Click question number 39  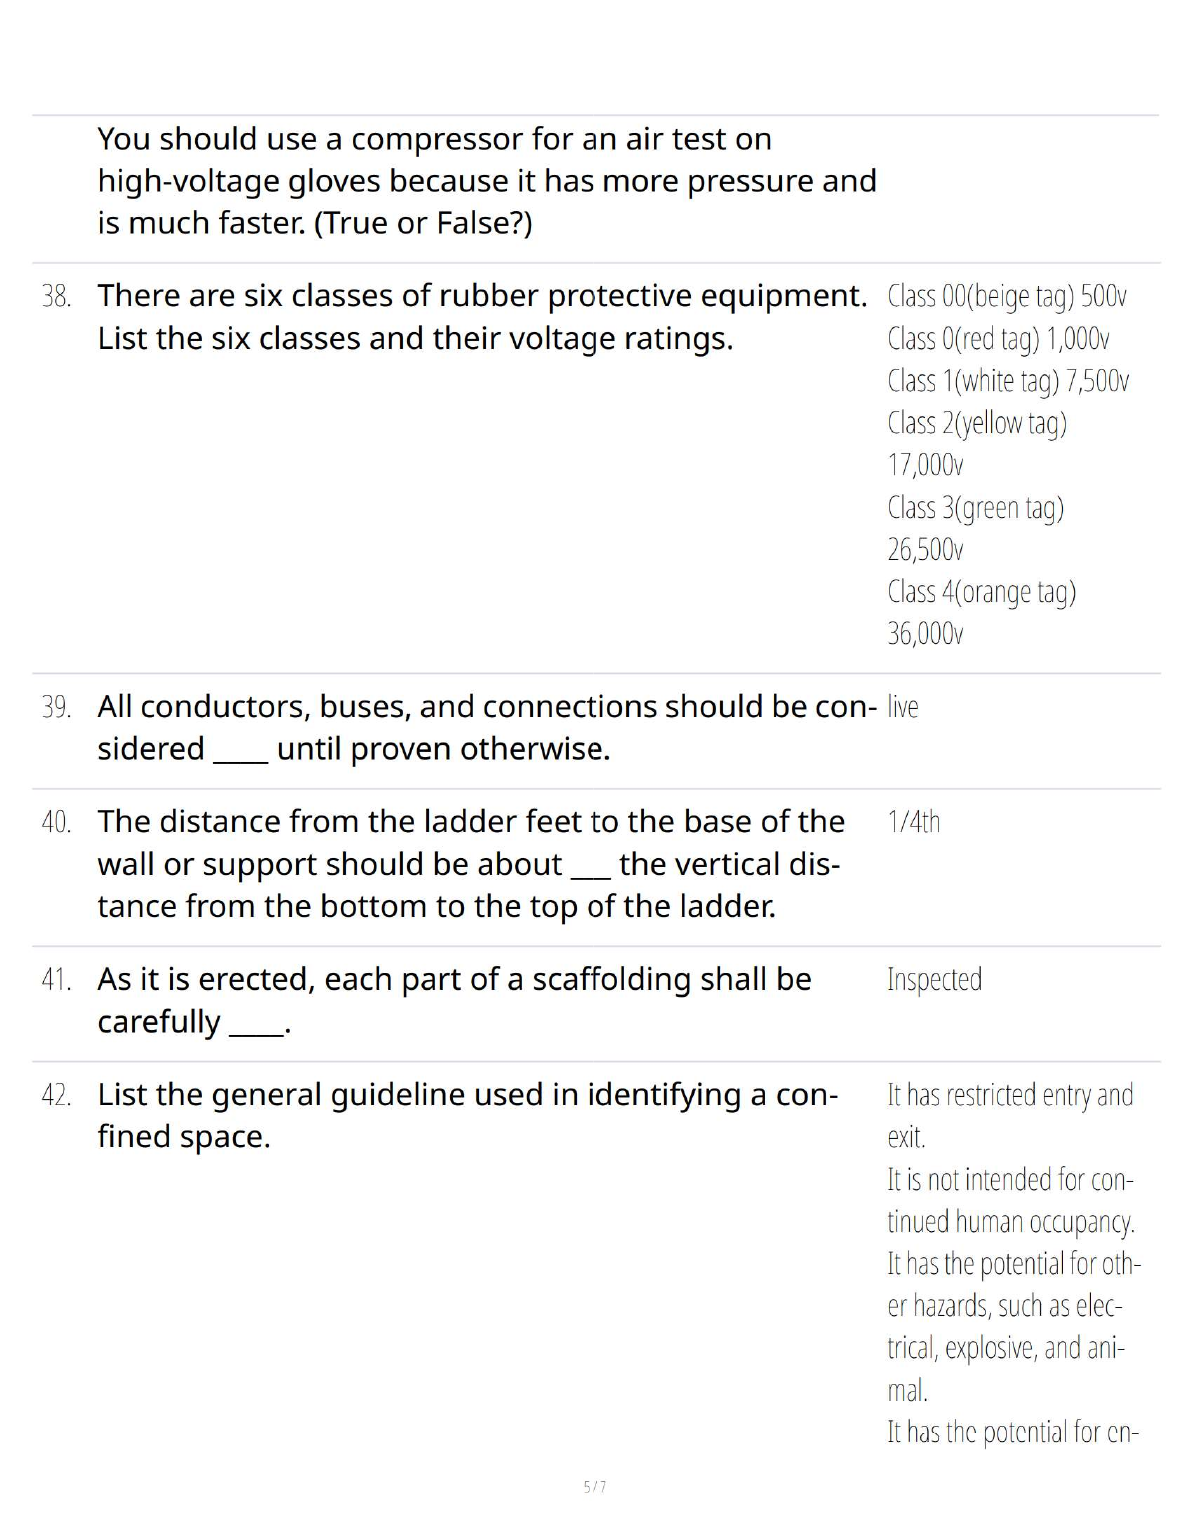pyautogui.click(x=56, y=707)
